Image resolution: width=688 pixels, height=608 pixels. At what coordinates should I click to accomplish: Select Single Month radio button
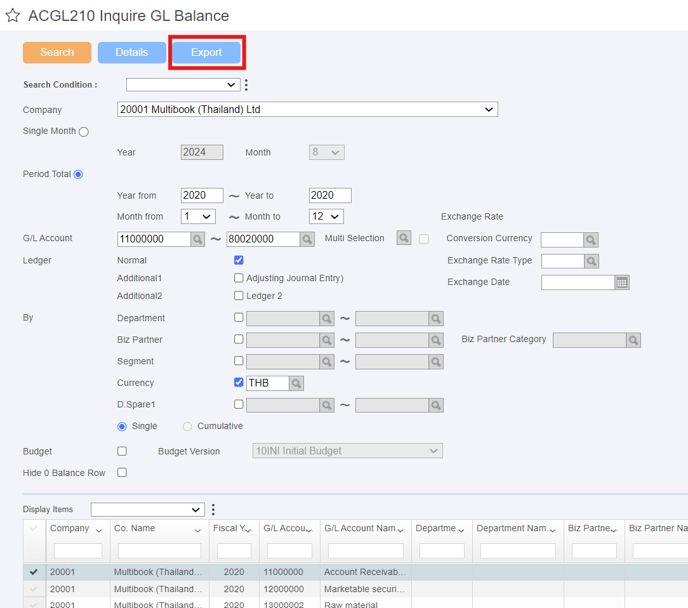tap(84, 132)
